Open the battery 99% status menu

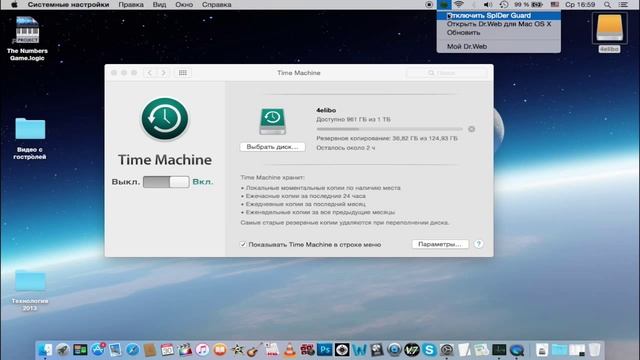(528, 4)
